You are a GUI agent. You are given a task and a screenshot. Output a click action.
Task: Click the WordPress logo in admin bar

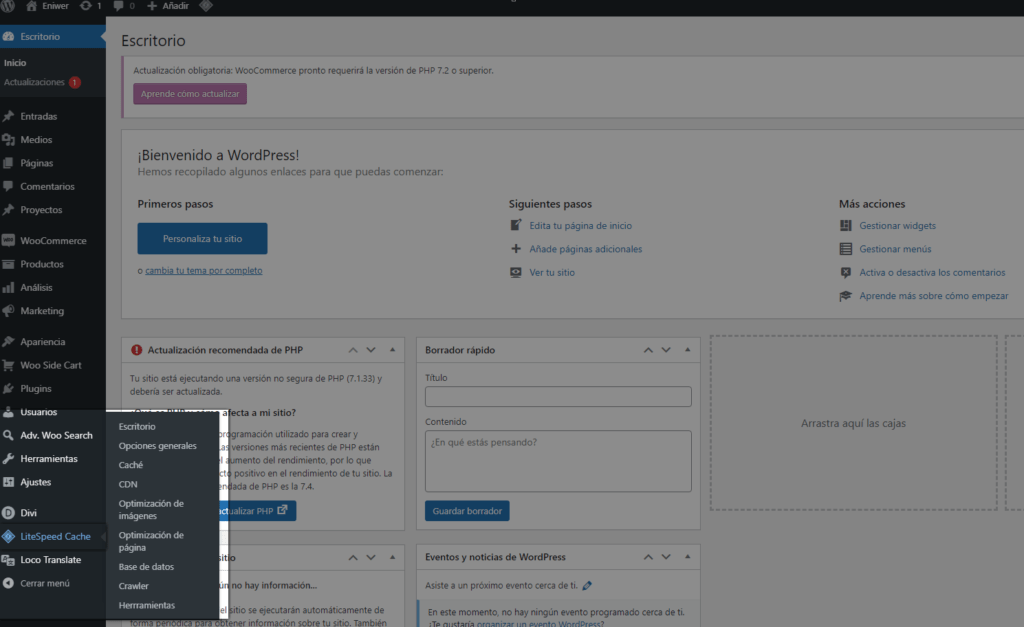click(8, 6)
